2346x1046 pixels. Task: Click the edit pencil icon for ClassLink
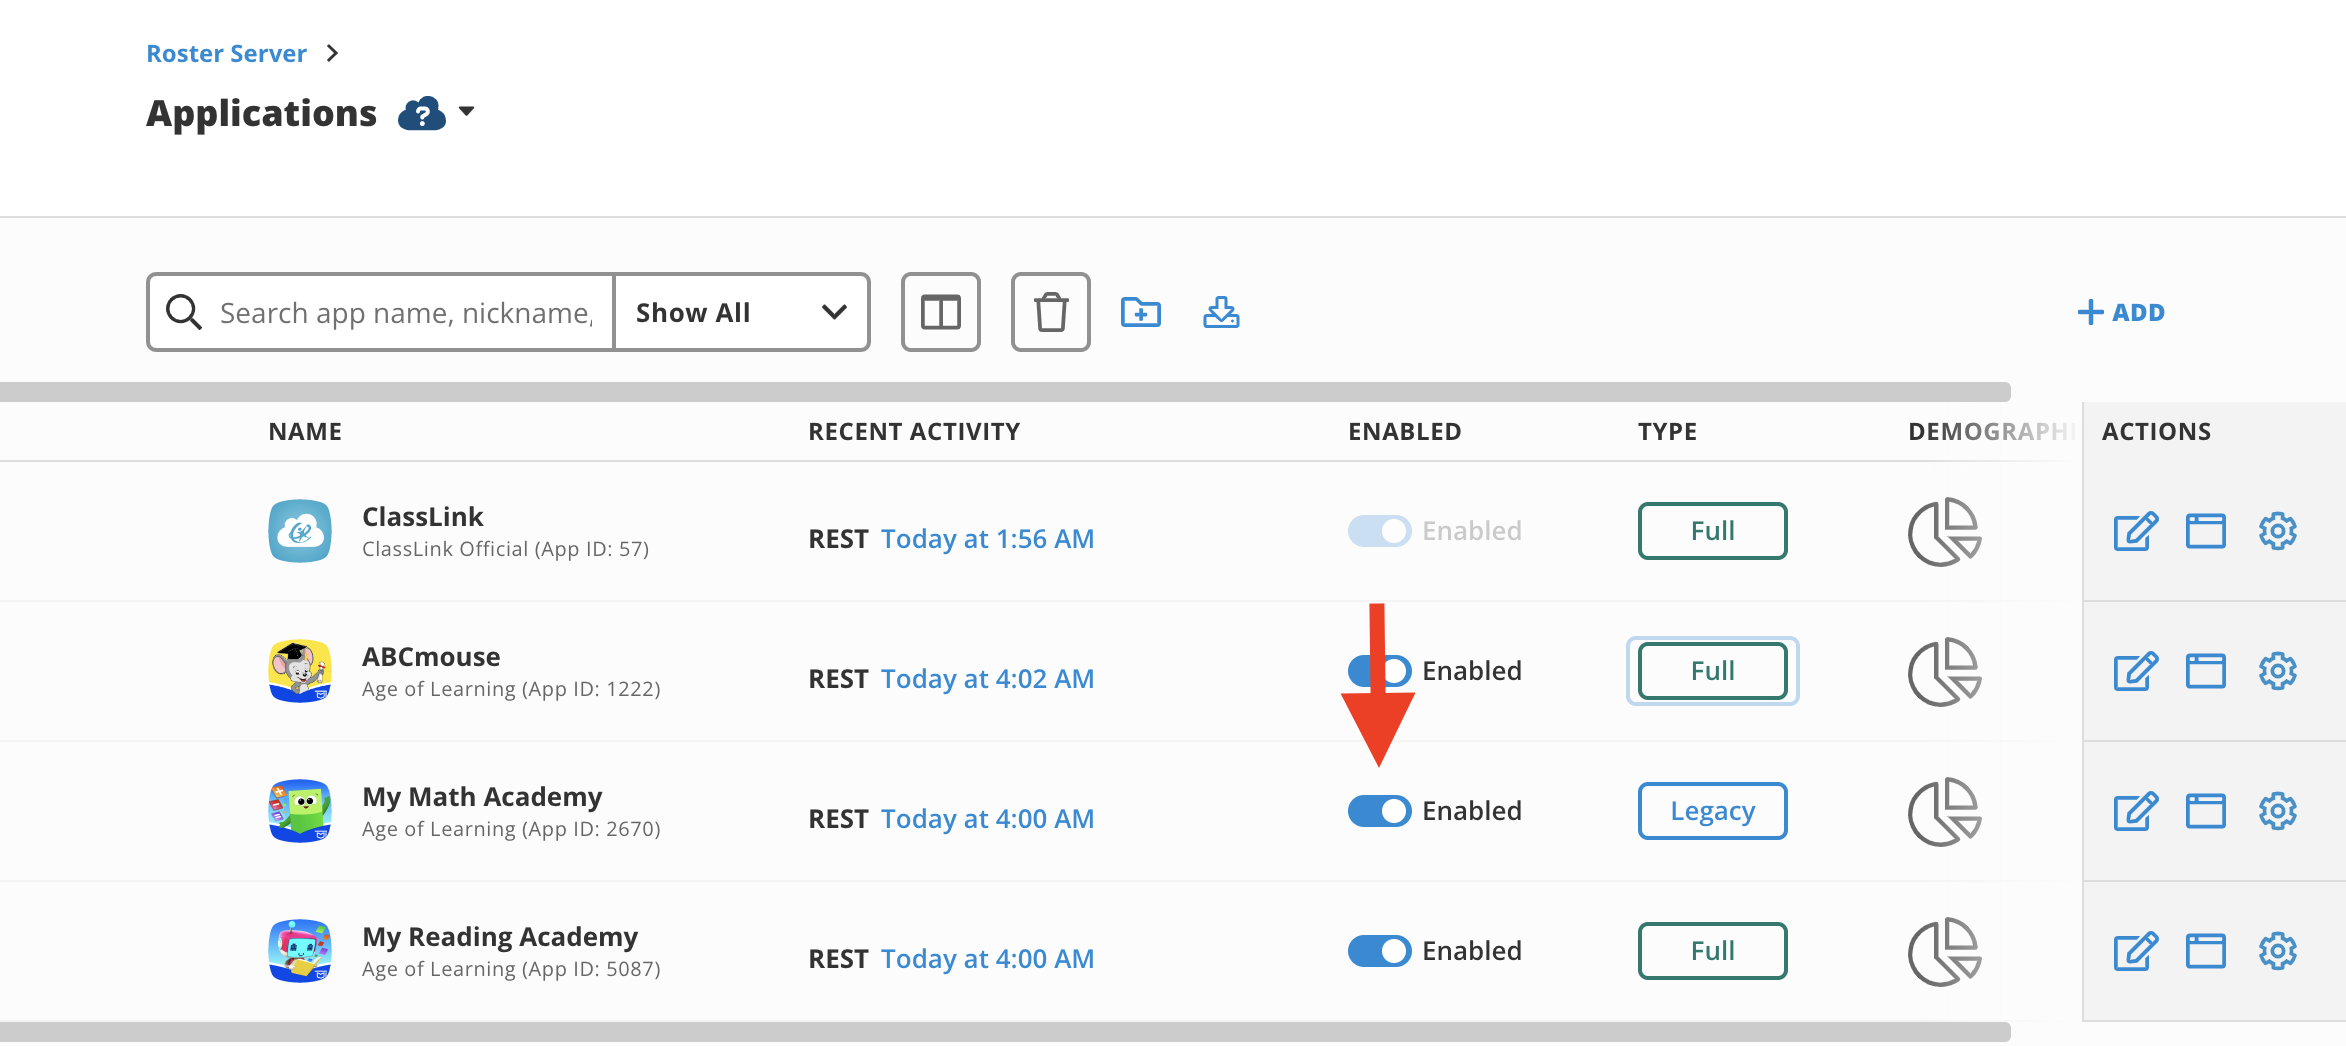[x=2135, y=531]
